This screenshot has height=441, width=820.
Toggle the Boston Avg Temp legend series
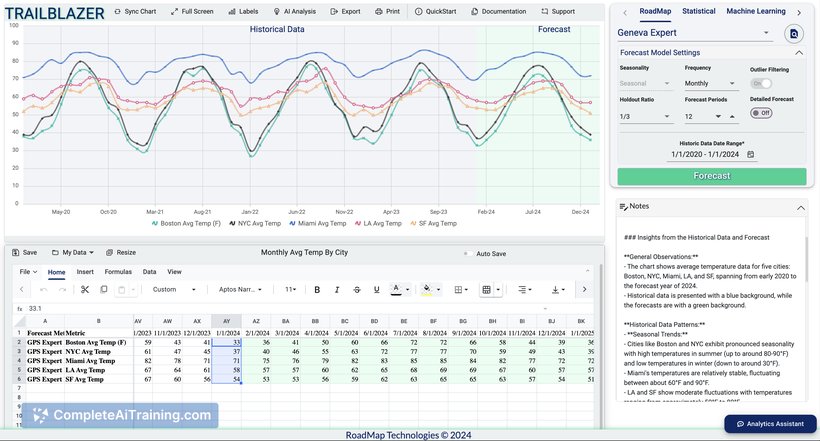[x=186, y=223]
